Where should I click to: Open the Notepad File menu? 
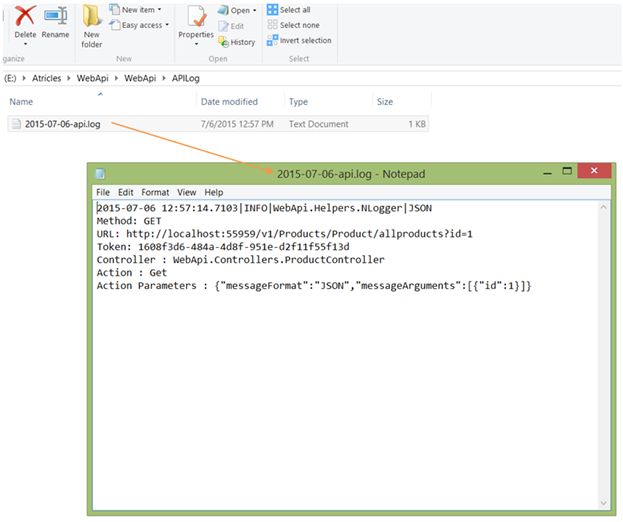103,192
